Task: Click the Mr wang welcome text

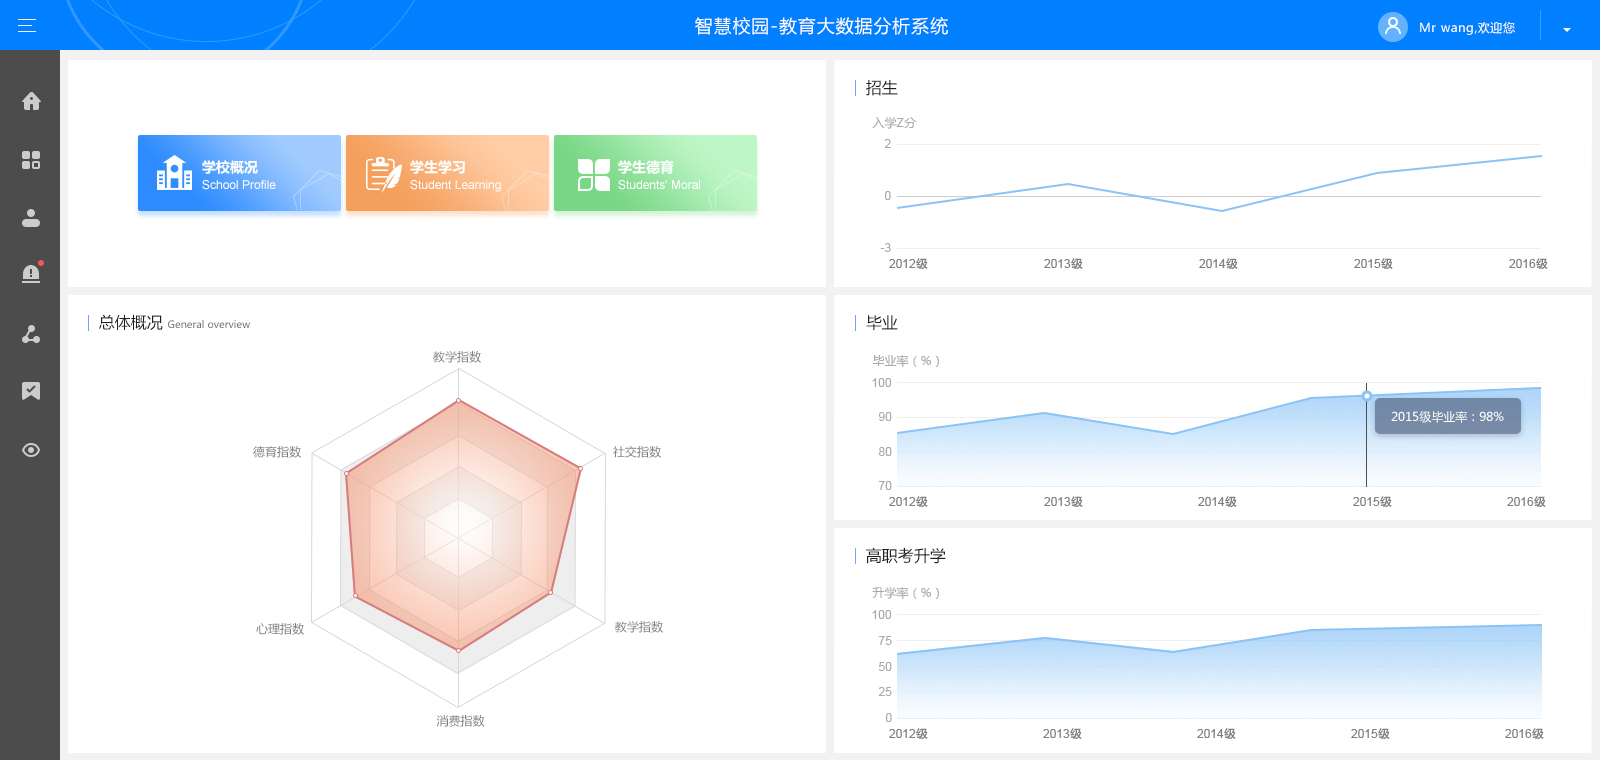Action: click(1467, 28)
